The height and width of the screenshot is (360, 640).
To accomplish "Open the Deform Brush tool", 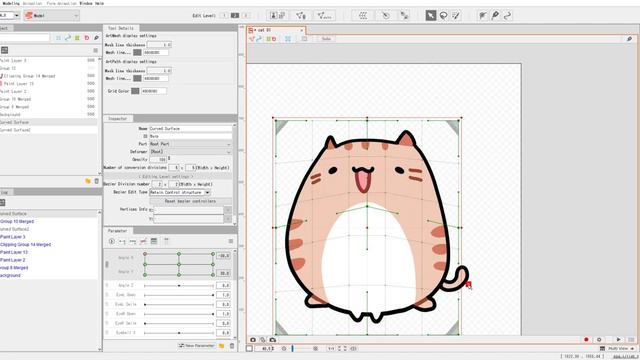I will click(x=482, y=16).
